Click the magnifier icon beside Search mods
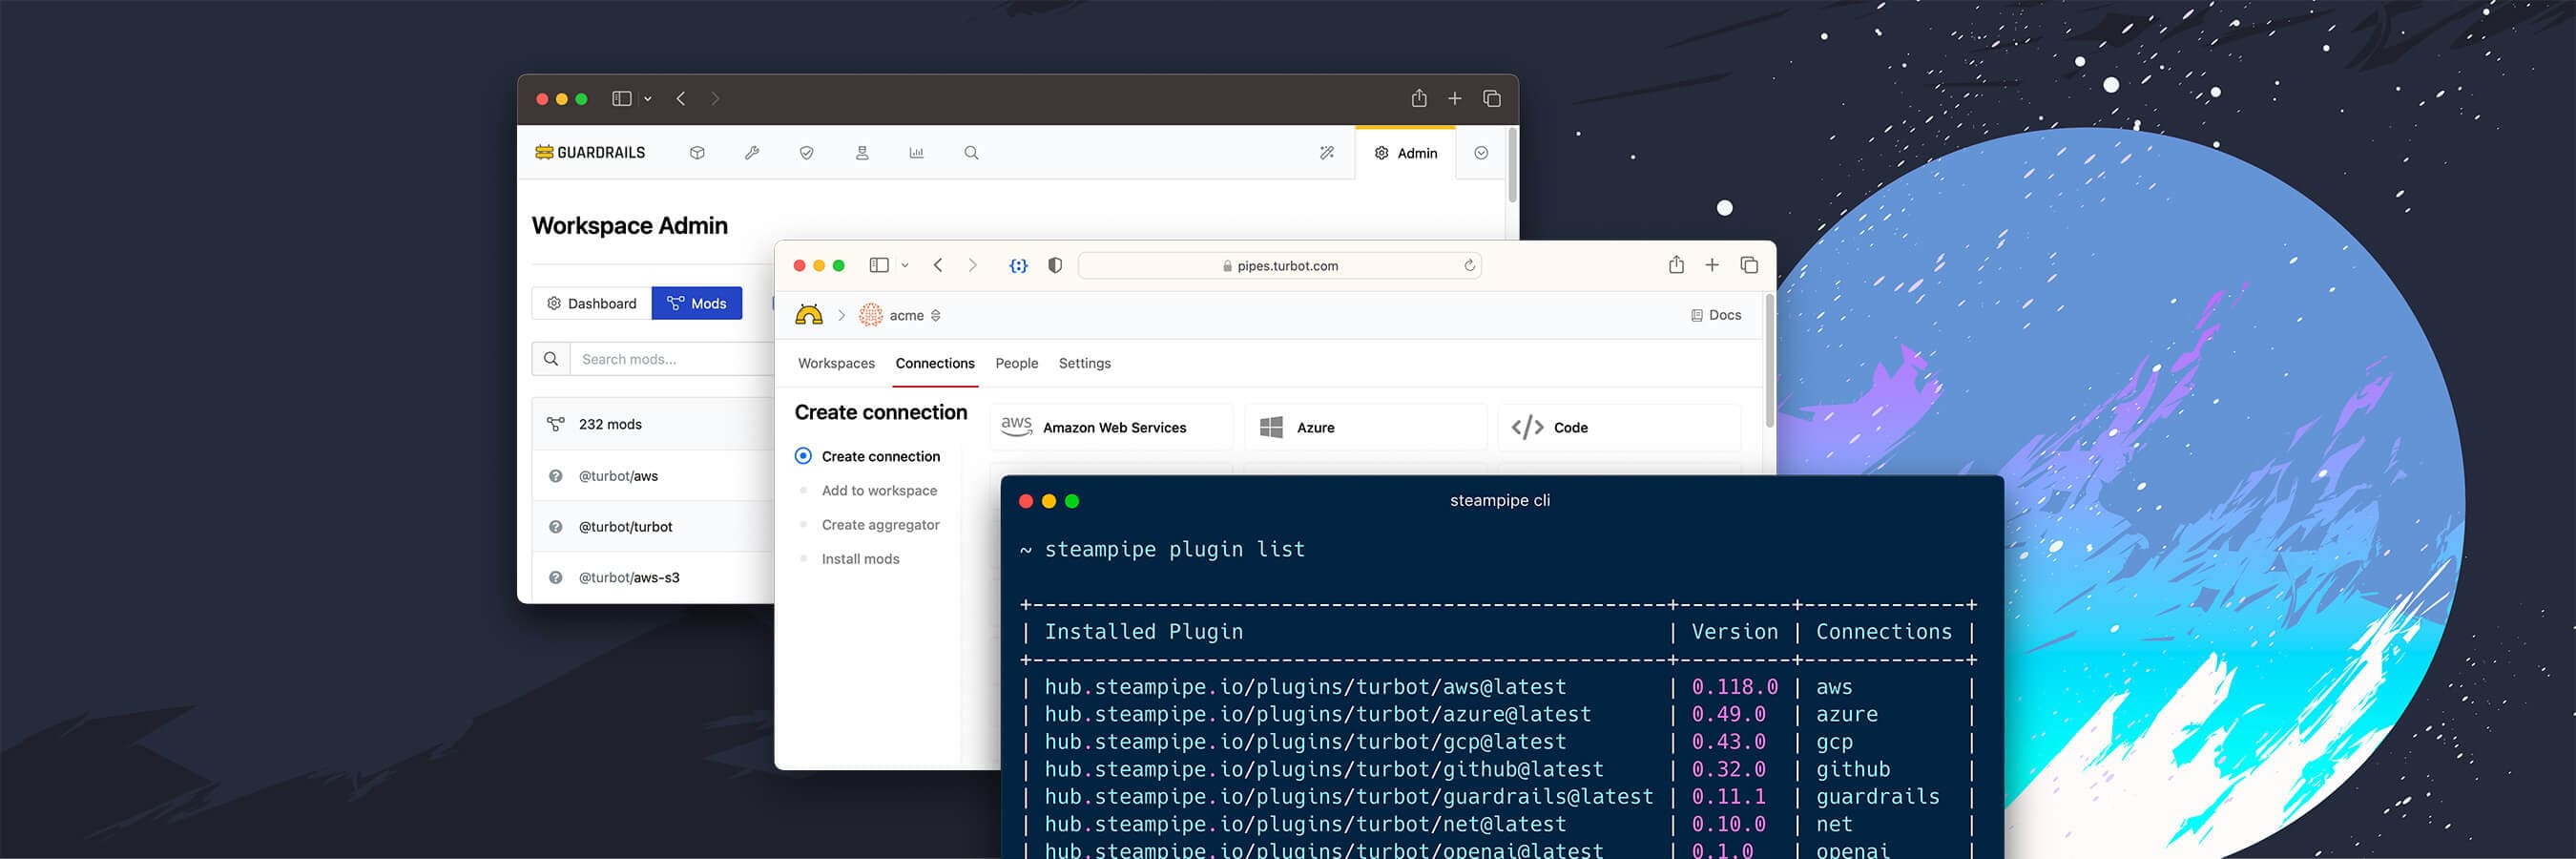This screenshot has width=2576, height=859. click(x=551, y=359)
